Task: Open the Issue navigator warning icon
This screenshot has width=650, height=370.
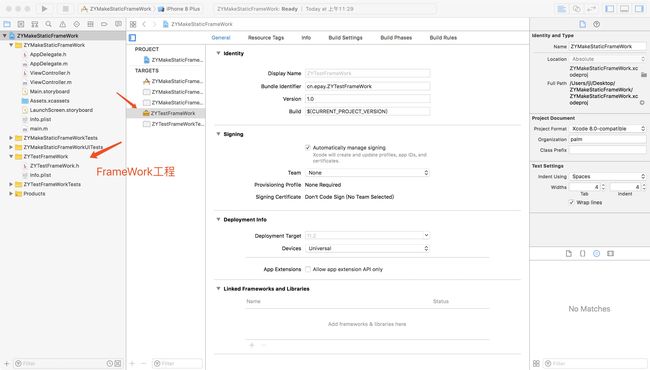Action: (x=63, y=24)
